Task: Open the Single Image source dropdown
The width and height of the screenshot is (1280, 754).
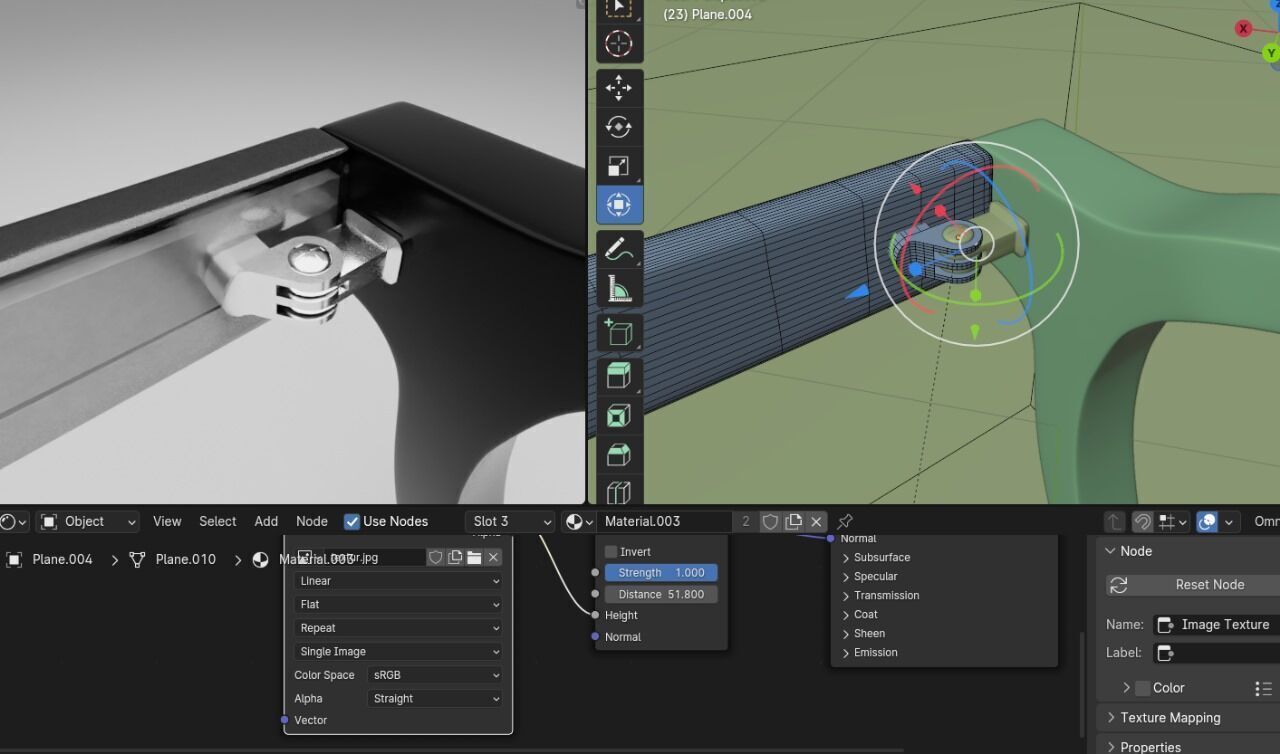Action: pyautogui.click(x=398, y=651)
